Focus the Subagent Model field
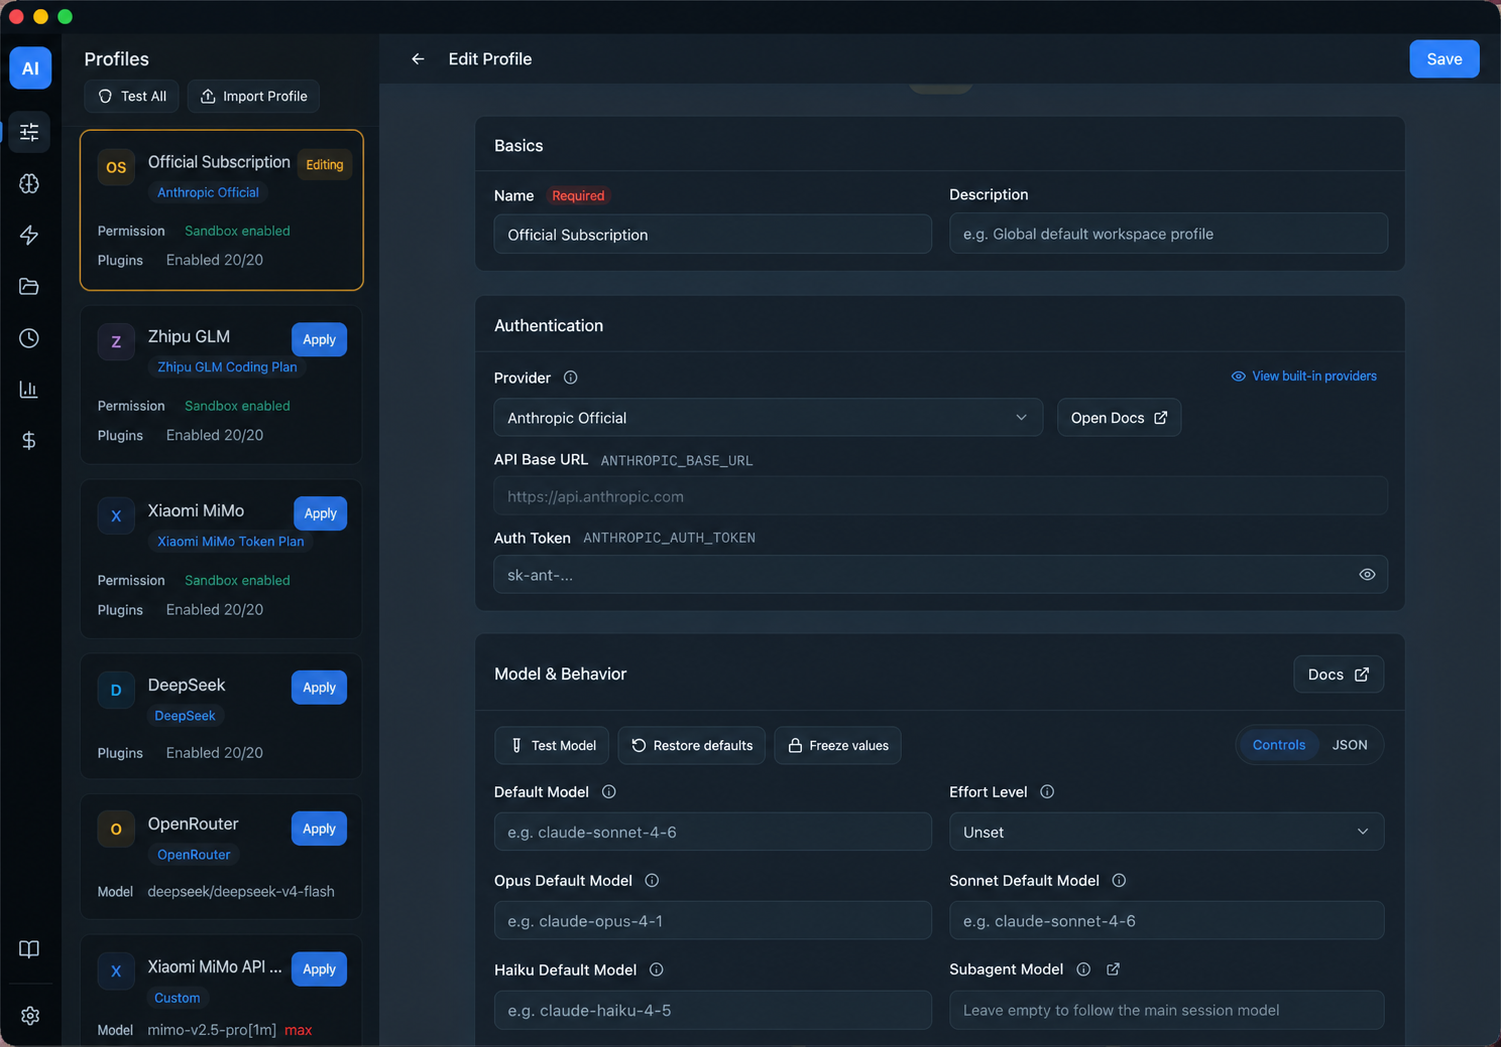This screenshot has height=1047, width=1501. point(1166,1010)
